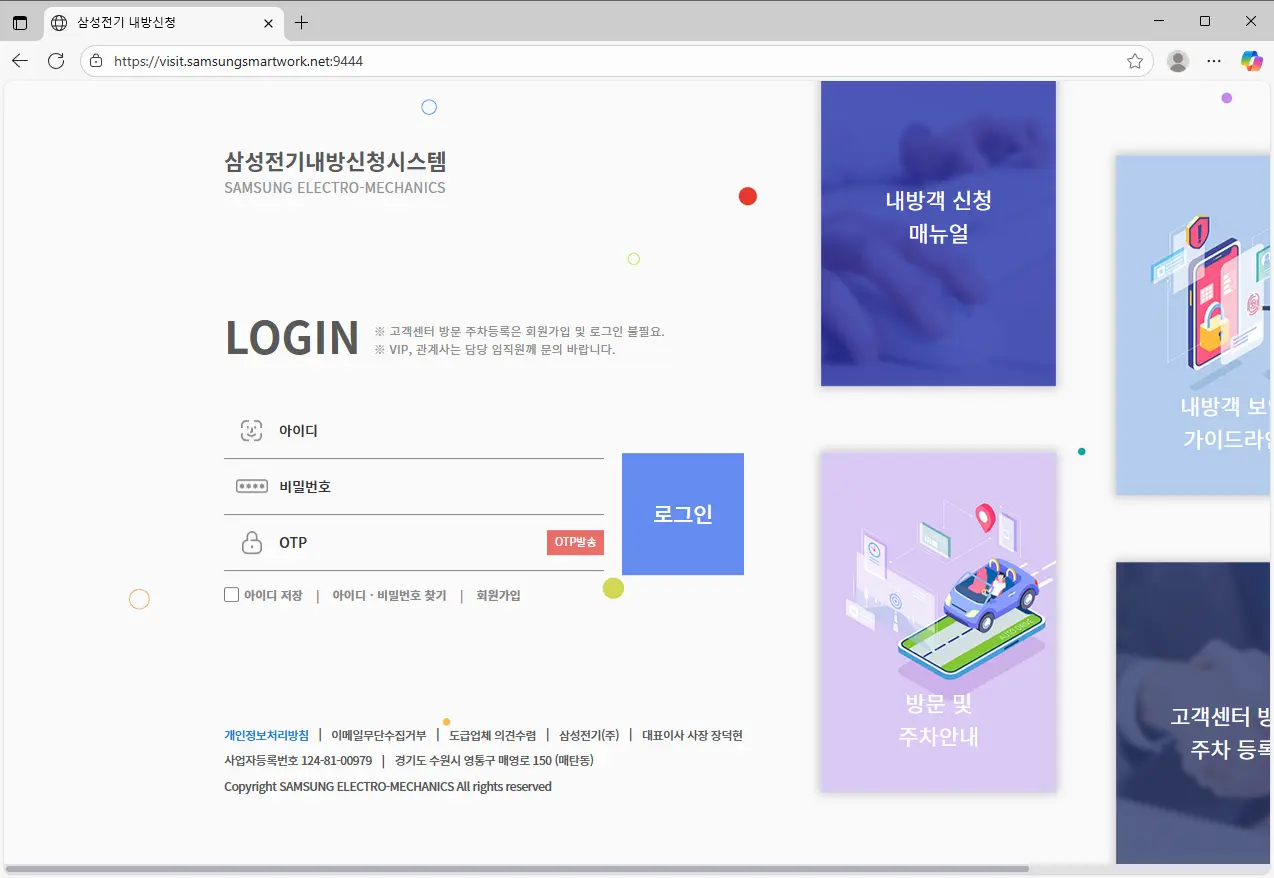This screenshot has width=1274, height=878.
Task: Check the 아이디 저장 checkbox
Action: coord(232,595)
